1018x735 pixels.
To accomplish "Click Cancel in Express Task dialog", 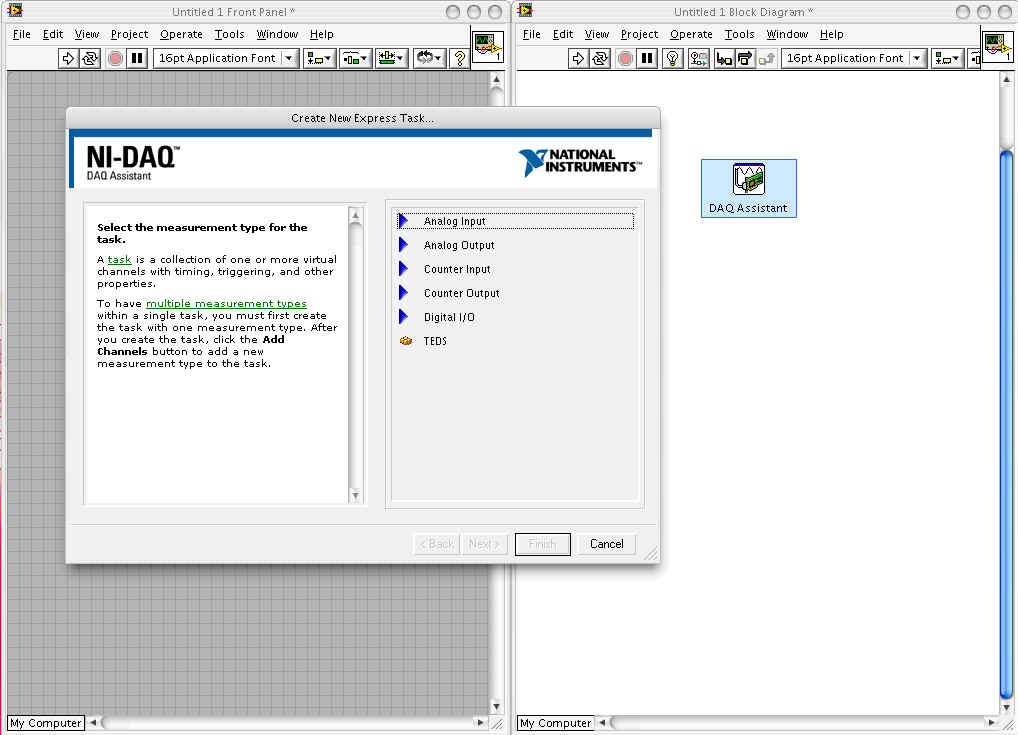I will pos(606,544).
